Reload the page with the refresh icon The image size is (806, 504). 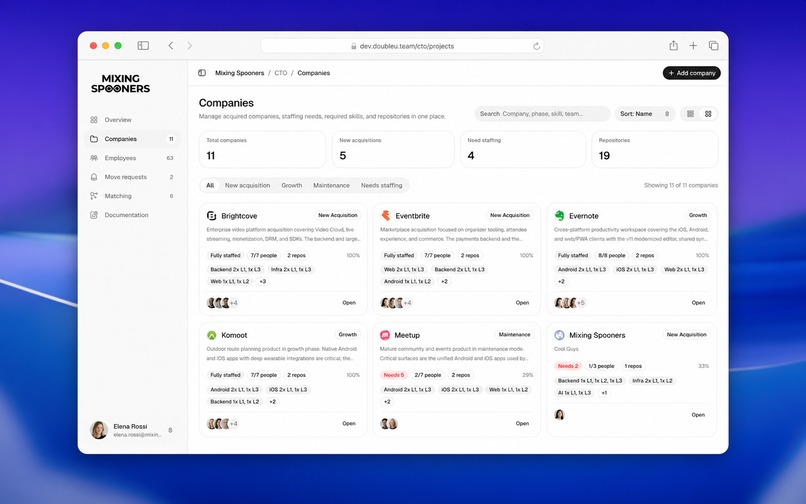coord(536,46)
